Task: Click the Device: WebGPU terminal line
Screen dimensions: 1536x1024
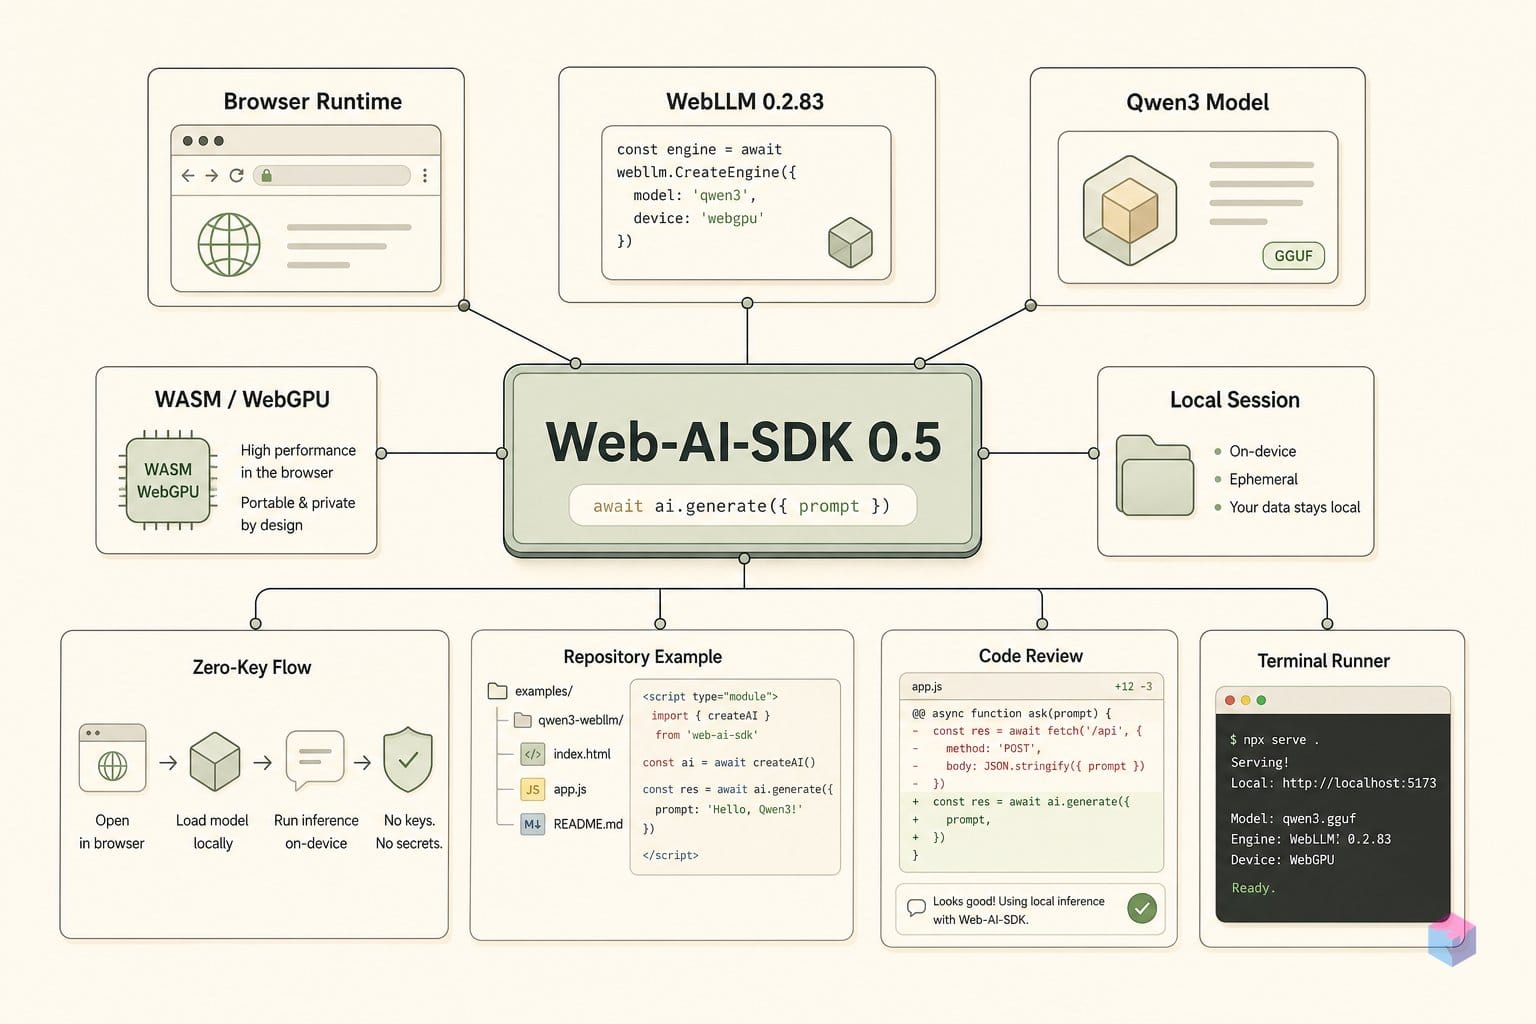Action: (1282, 859)
